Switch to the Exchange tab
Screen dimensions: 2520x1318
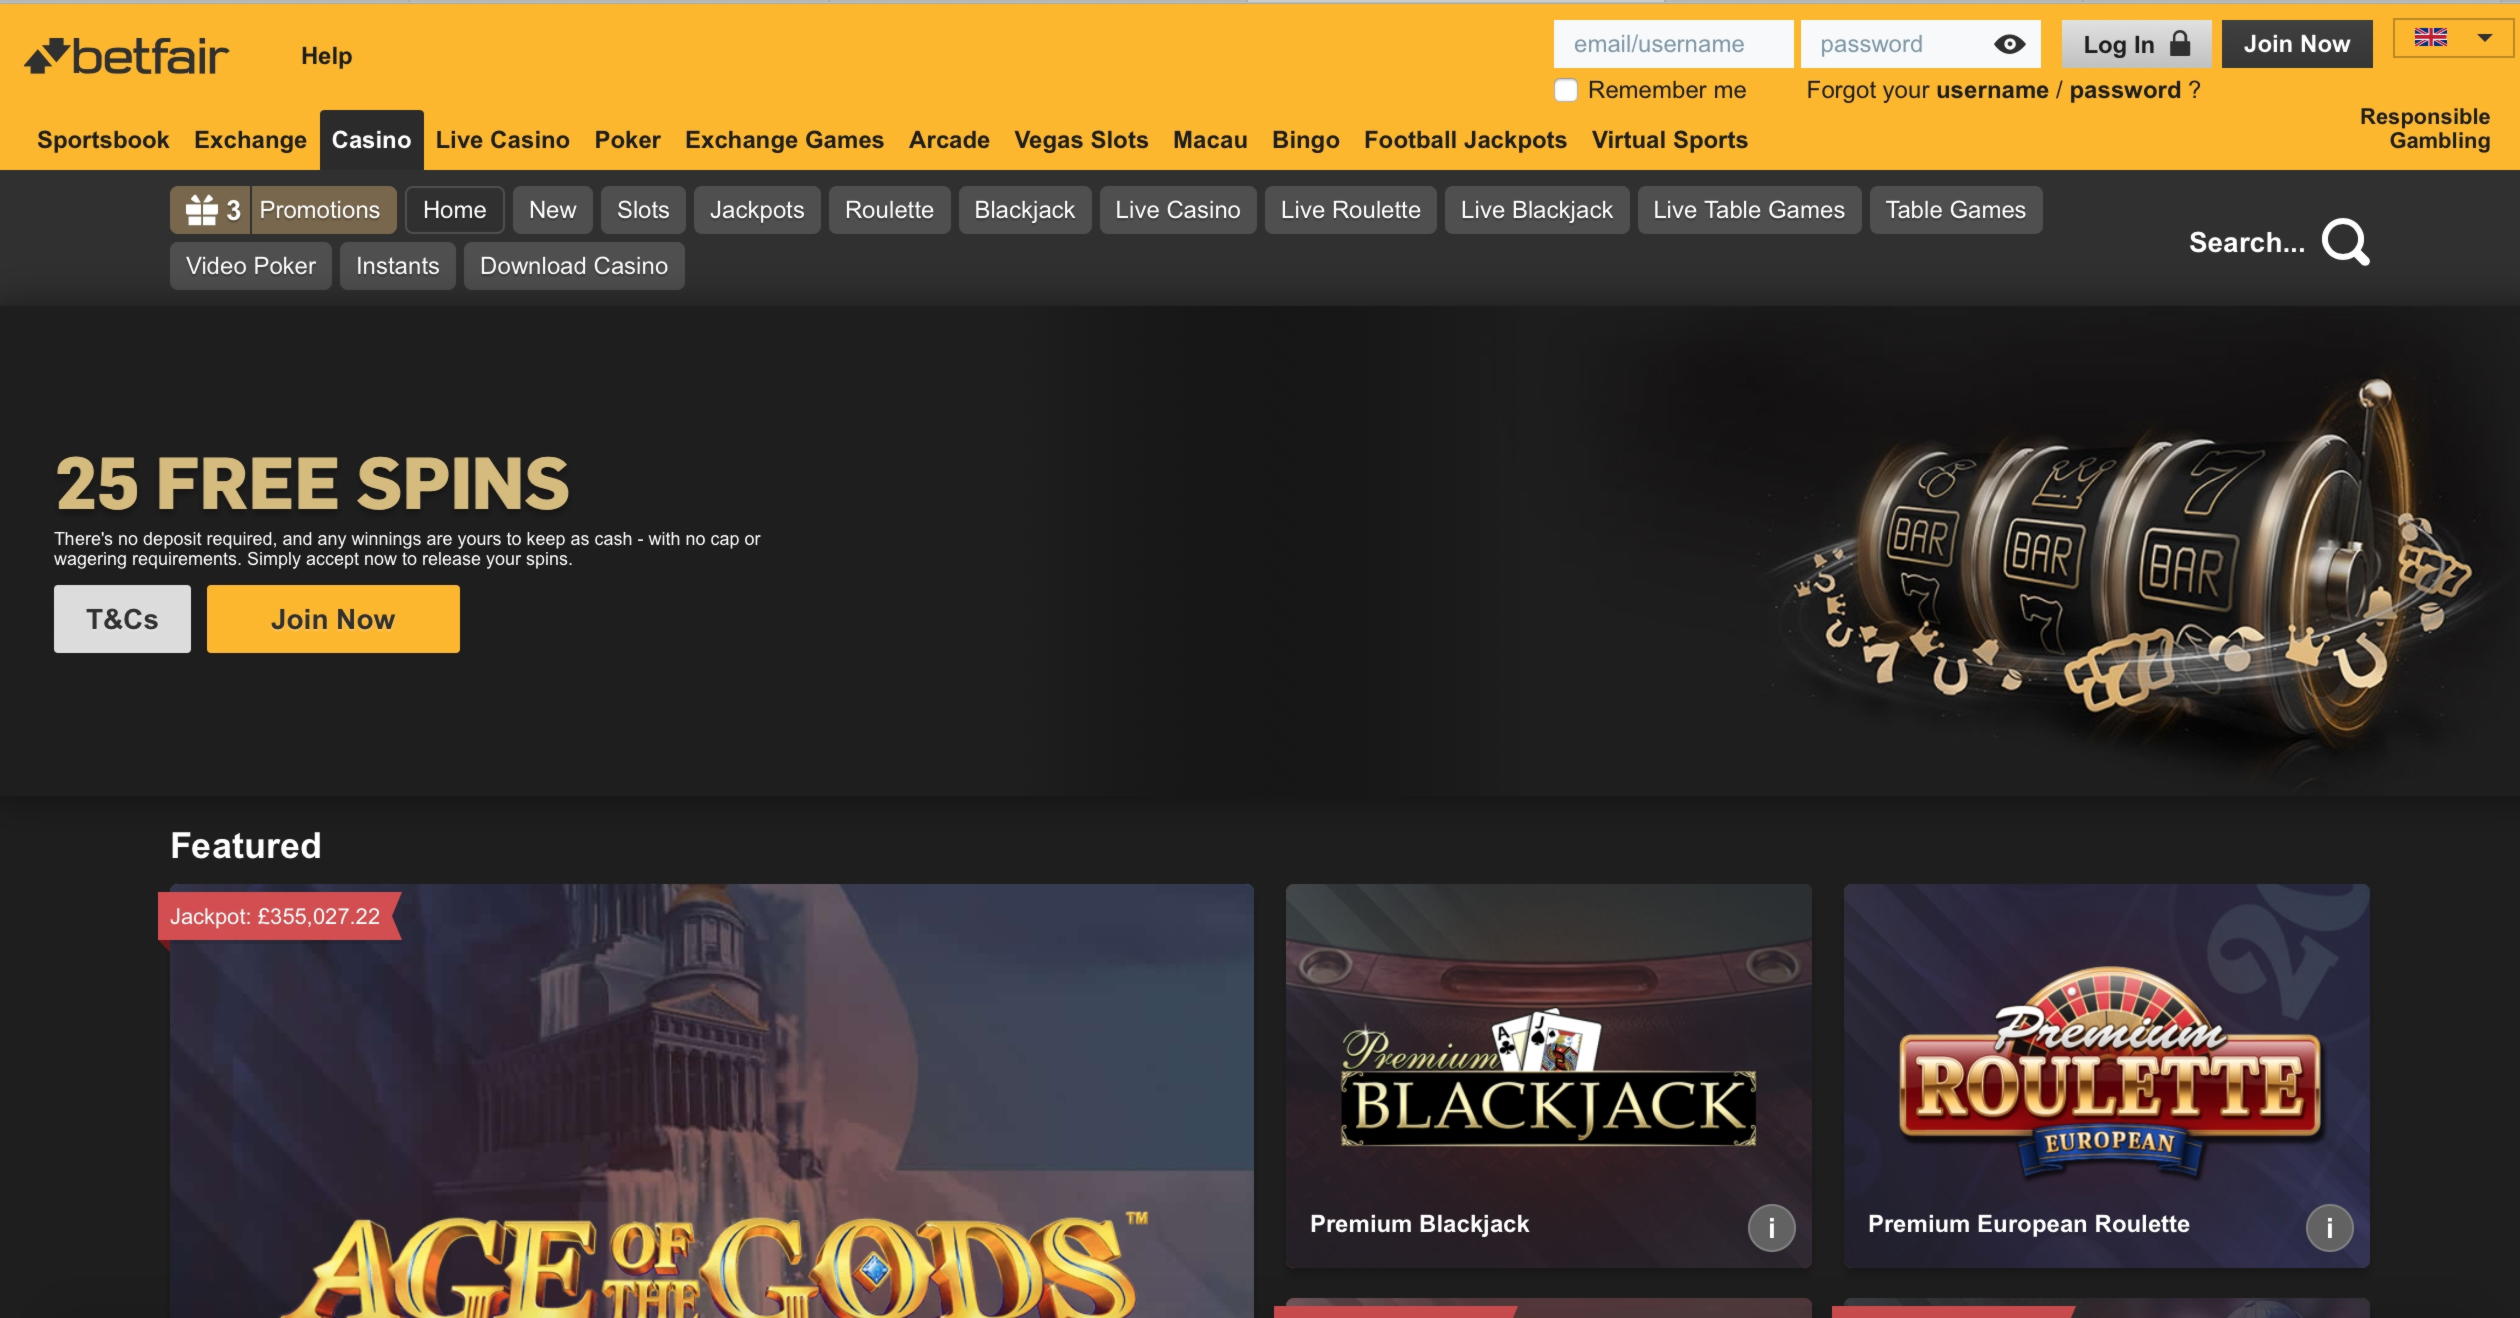[250, 140]
